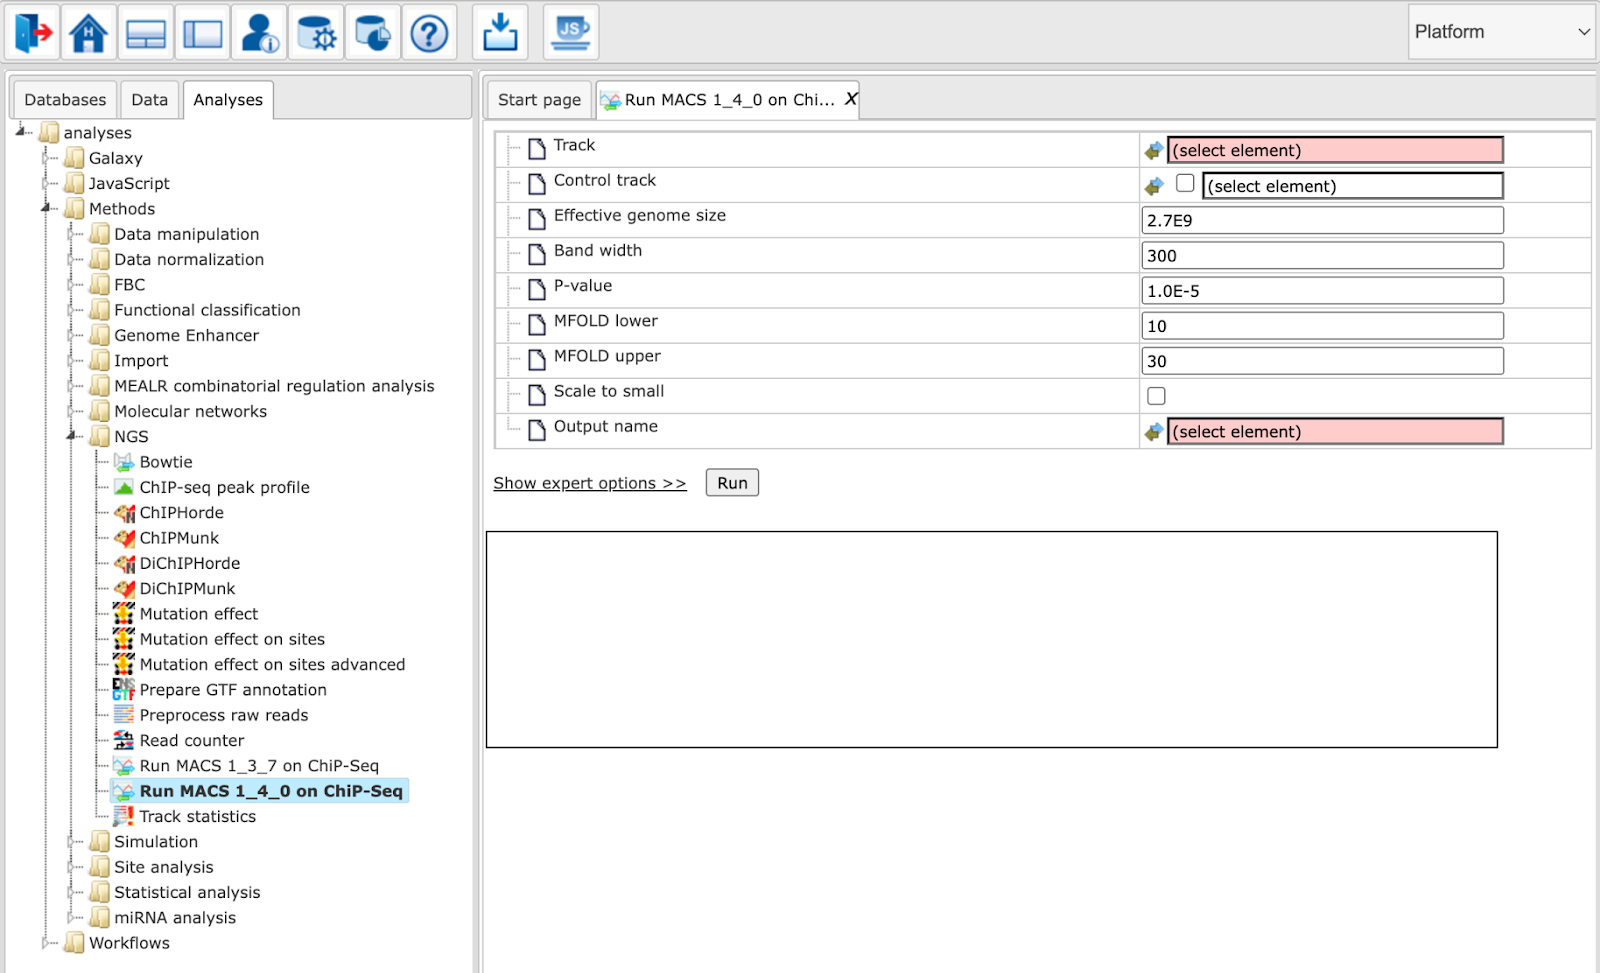Open the home page icon

88,33
